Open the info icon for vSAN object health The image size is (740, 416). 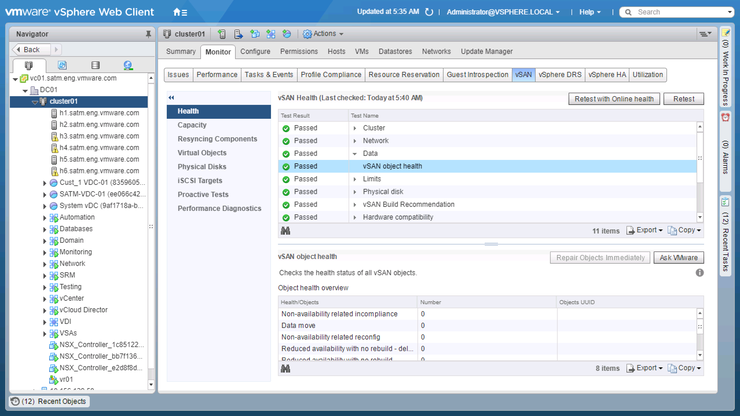tap(699, 272)
